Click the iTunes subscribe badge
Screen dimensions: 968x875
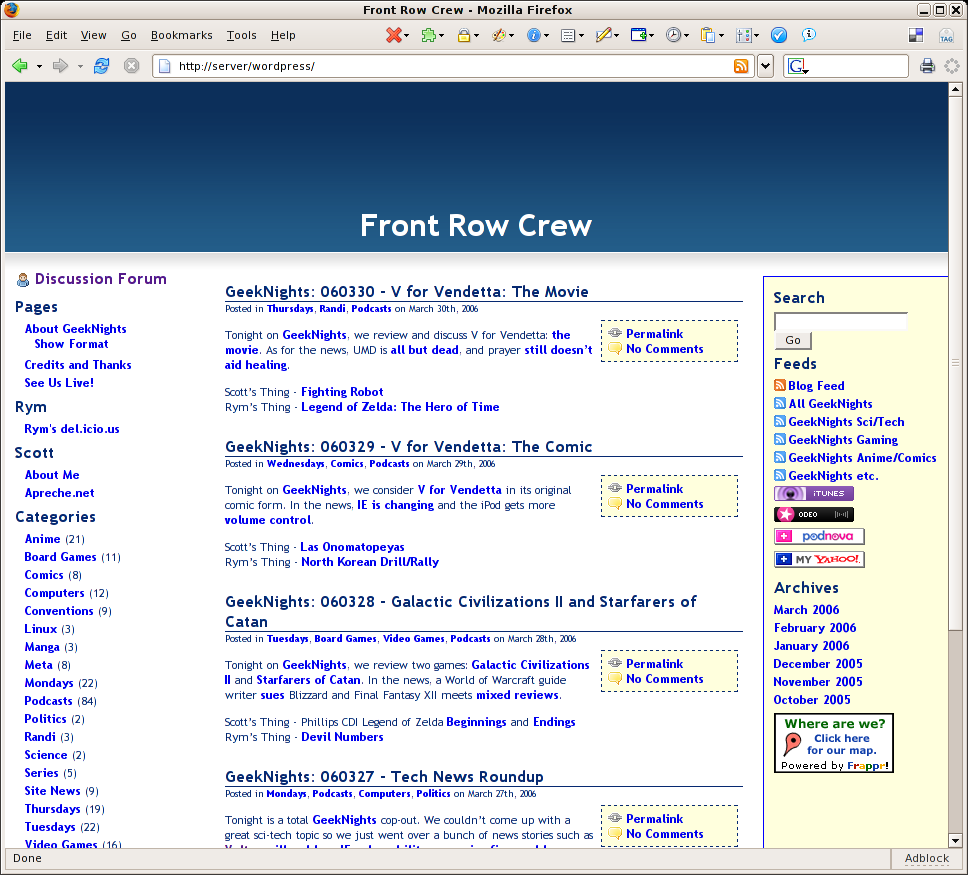coord(814,493)
